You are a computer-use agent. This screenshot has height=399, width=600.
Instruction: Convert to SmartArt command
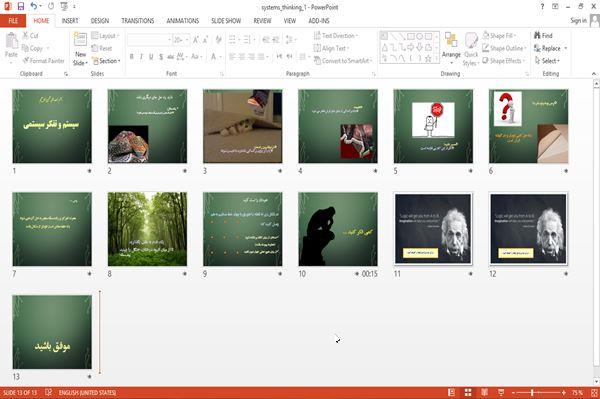(x=343, y=61)
